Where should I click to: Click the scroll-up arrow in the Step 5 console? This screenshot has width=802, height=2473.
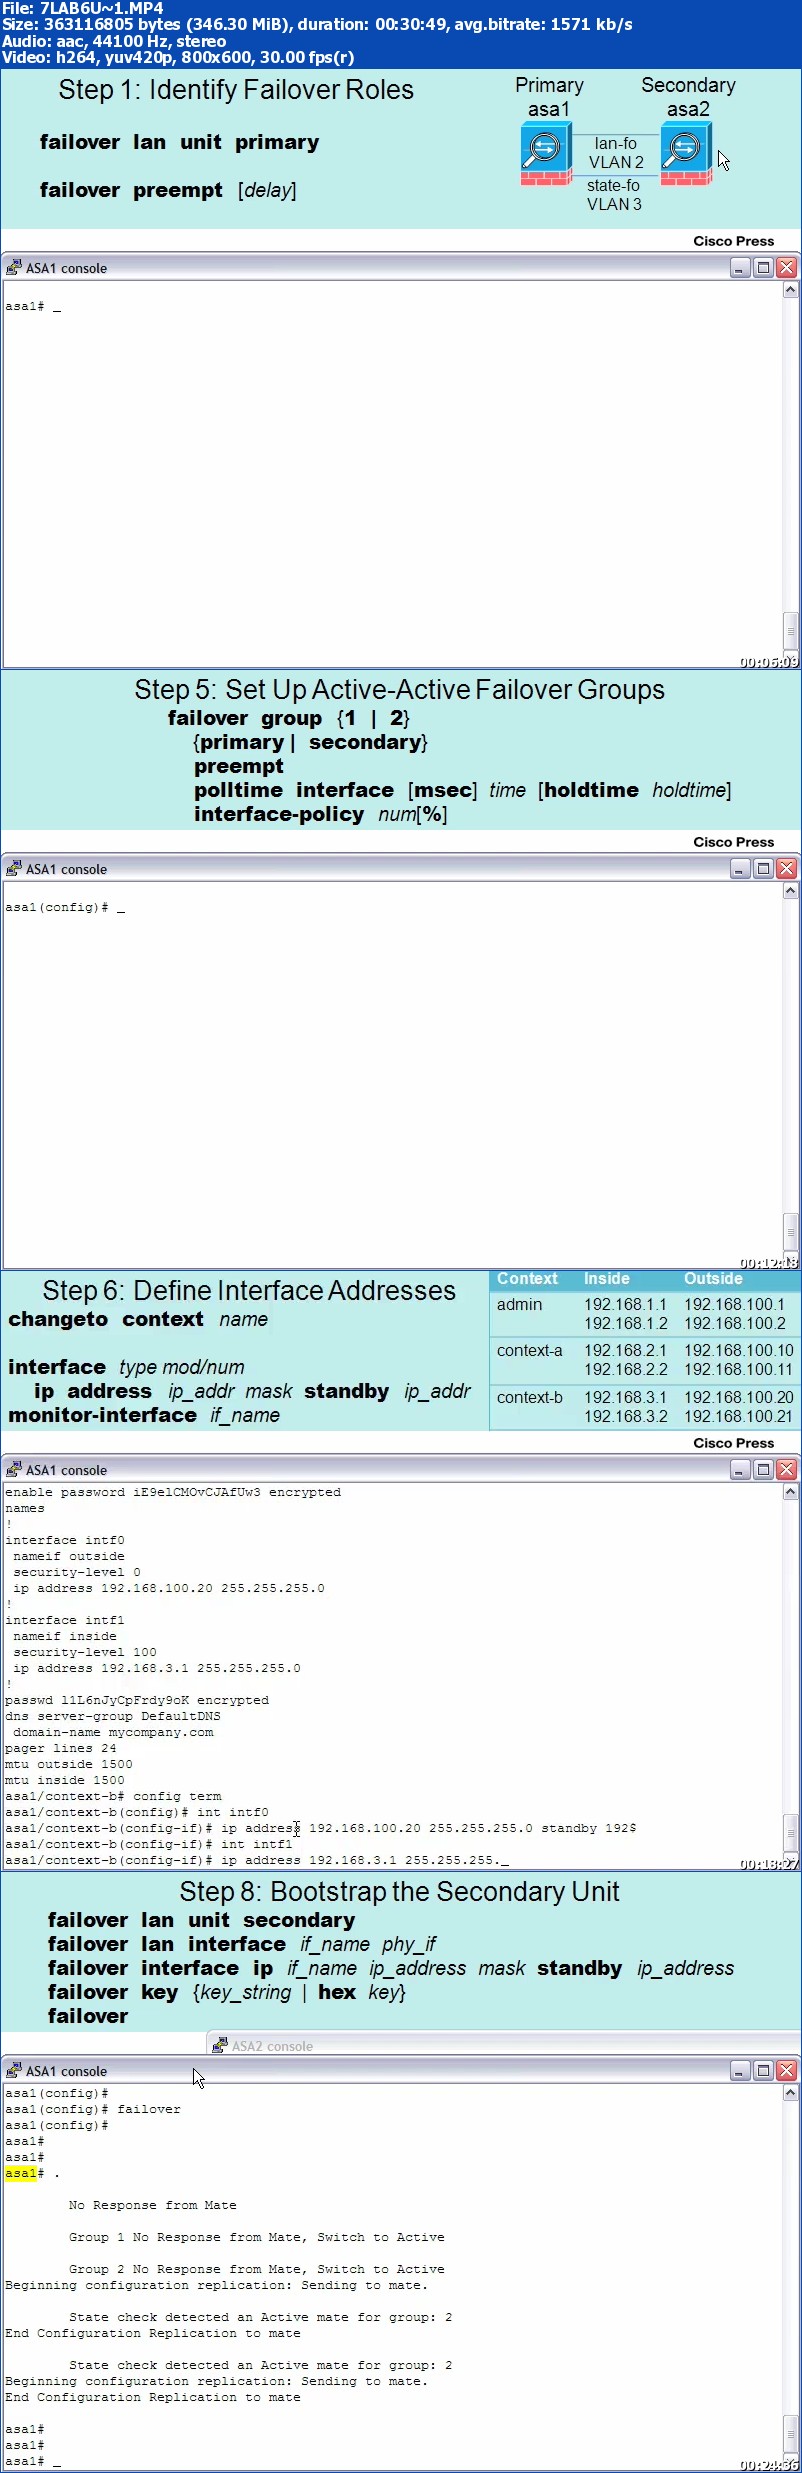click(x=790, y=891)
